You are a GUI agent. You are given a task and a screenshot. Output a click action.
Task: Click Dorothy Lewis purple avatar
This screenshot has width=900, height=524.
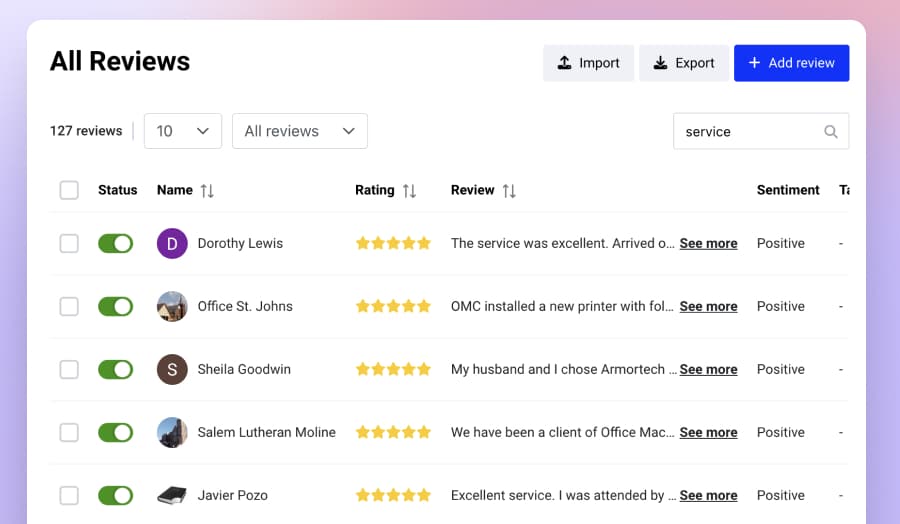(x=172, y=243)
